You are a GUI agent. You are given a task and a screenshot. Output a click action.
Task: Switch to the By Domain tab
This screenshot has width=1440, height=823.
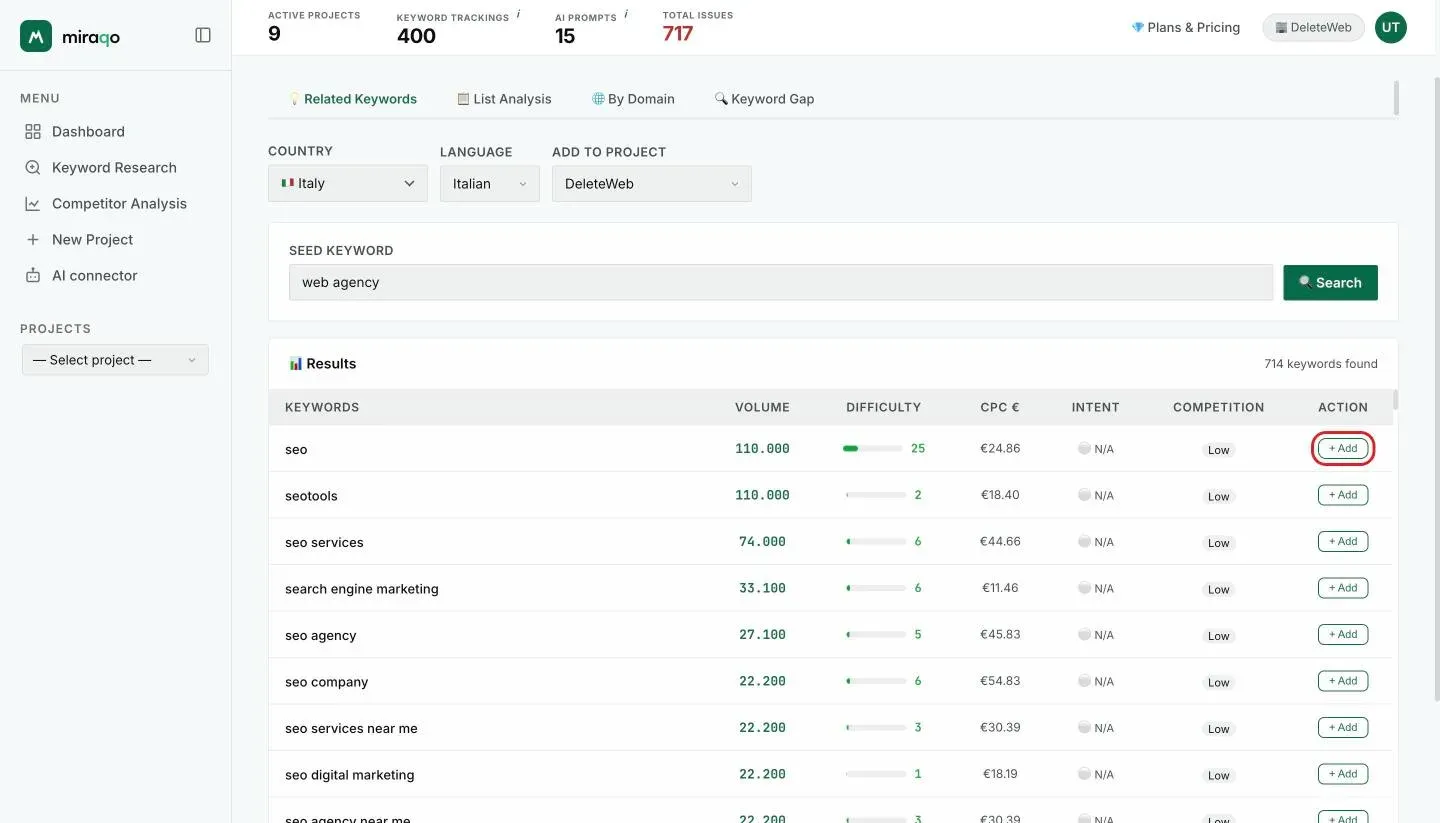(x=633, y=99)
